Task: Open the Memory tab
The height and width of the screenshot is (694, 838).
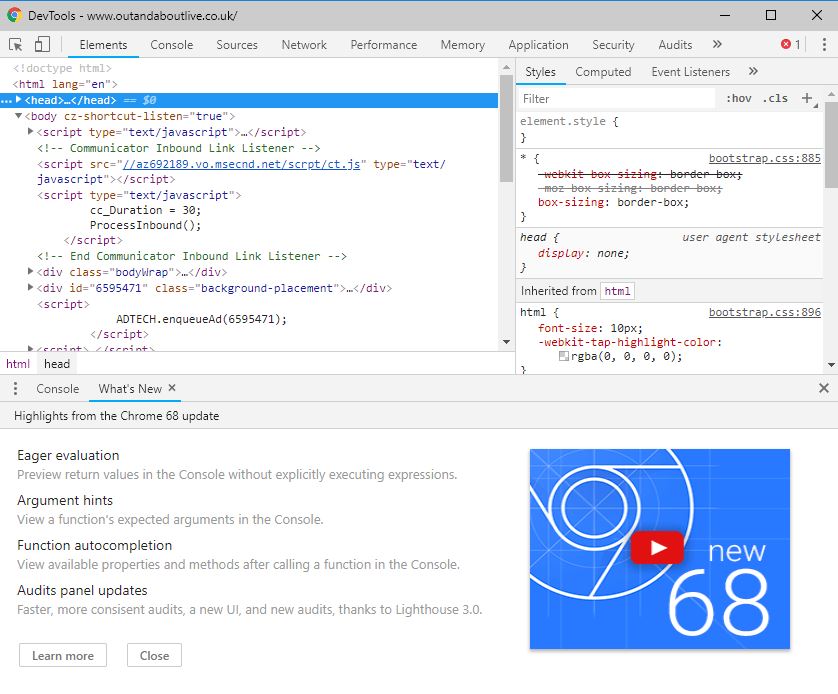Action: pos(463,45)
